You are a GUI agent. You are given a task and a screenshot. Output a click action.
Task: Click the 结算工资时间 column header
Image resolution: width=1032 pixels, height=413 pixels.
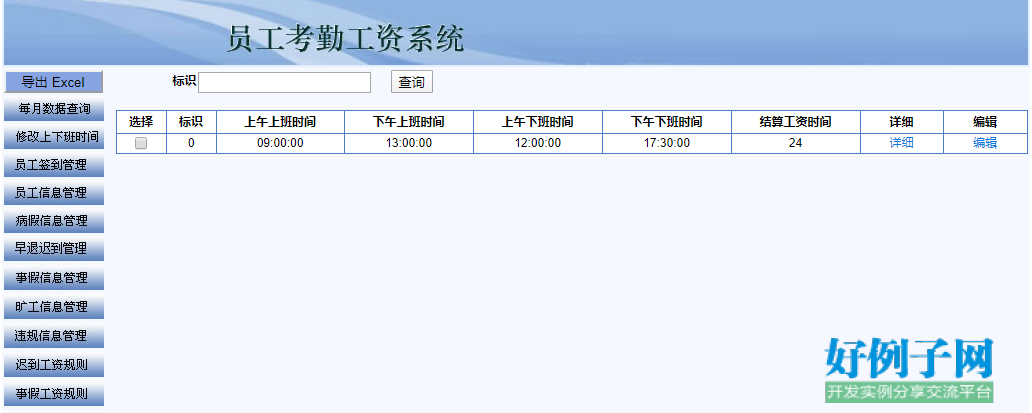[796, 122]
